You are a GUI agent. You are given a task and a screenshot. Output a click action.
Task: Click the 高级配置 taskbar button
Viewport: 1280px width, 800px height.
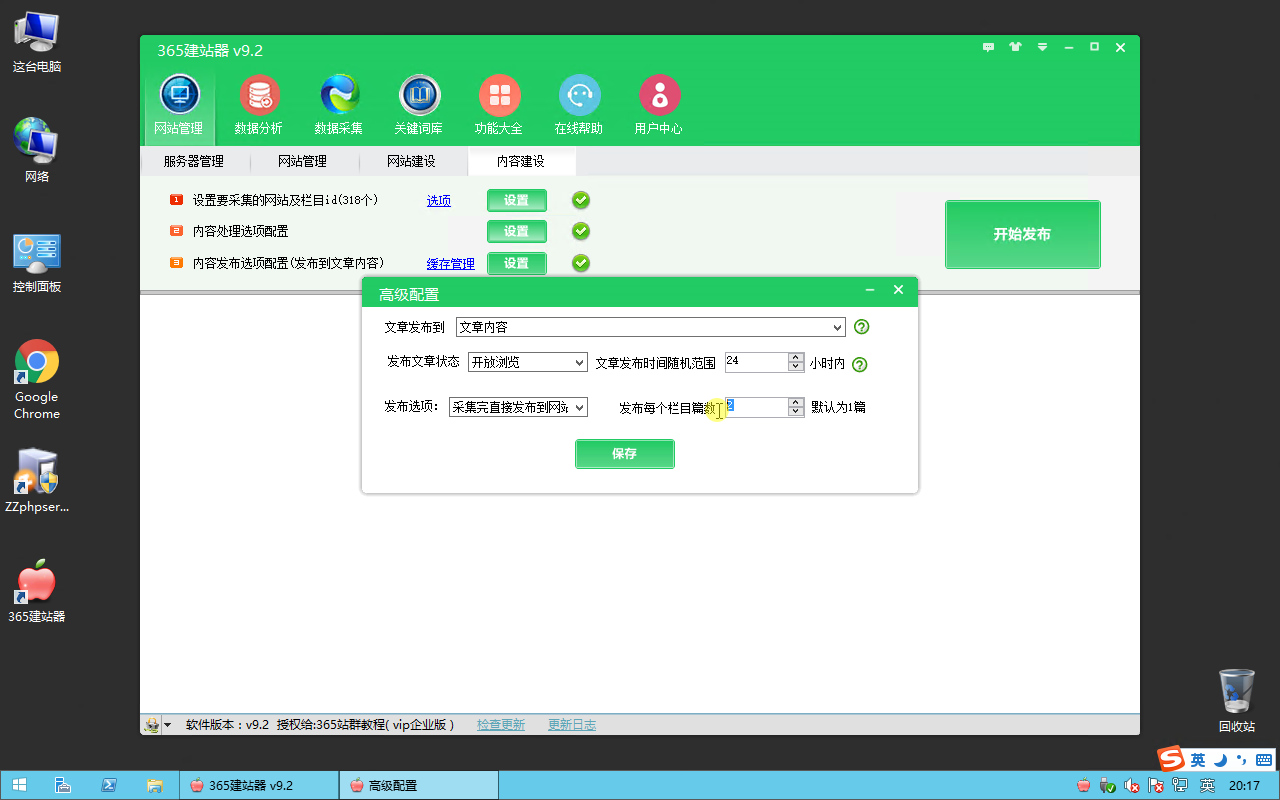click(x=418, y=785)
